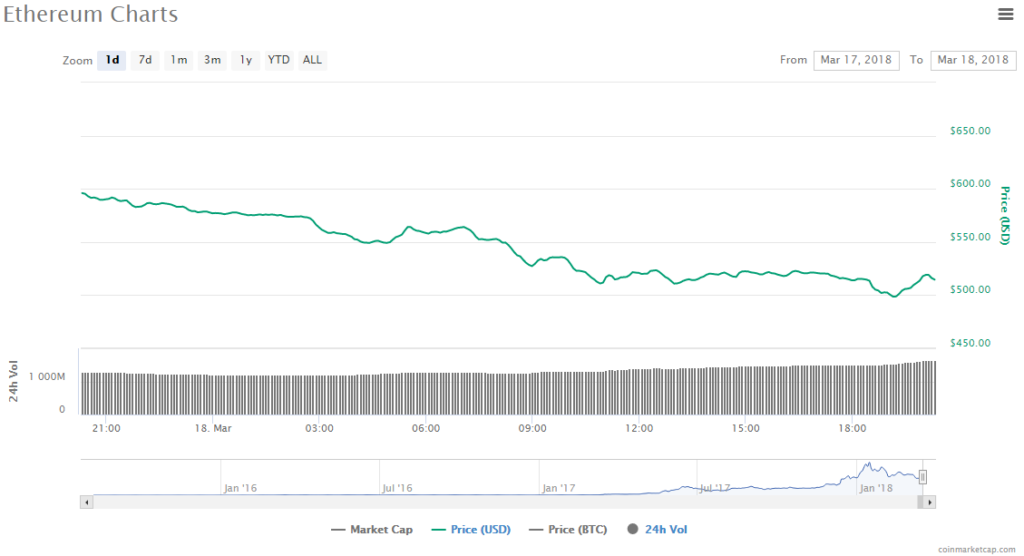Grab the navigator range handle
The image size is (1024, 556).
pyautogui.click(x=923, y=477)
